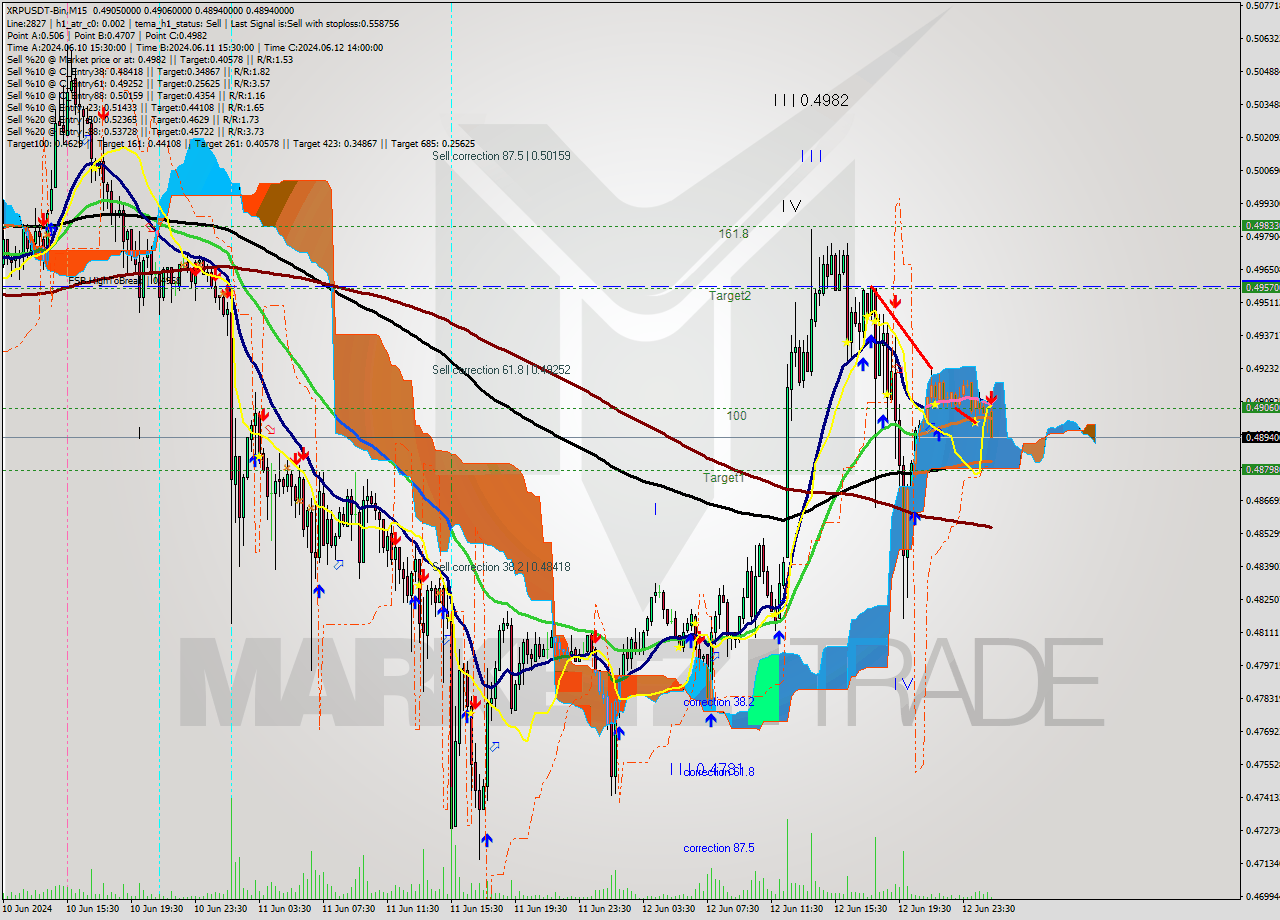The image size is (1280, 920).
Task: Click the 'Sell correction 87.5 | 0.50159' label
Action: point(501,156)
